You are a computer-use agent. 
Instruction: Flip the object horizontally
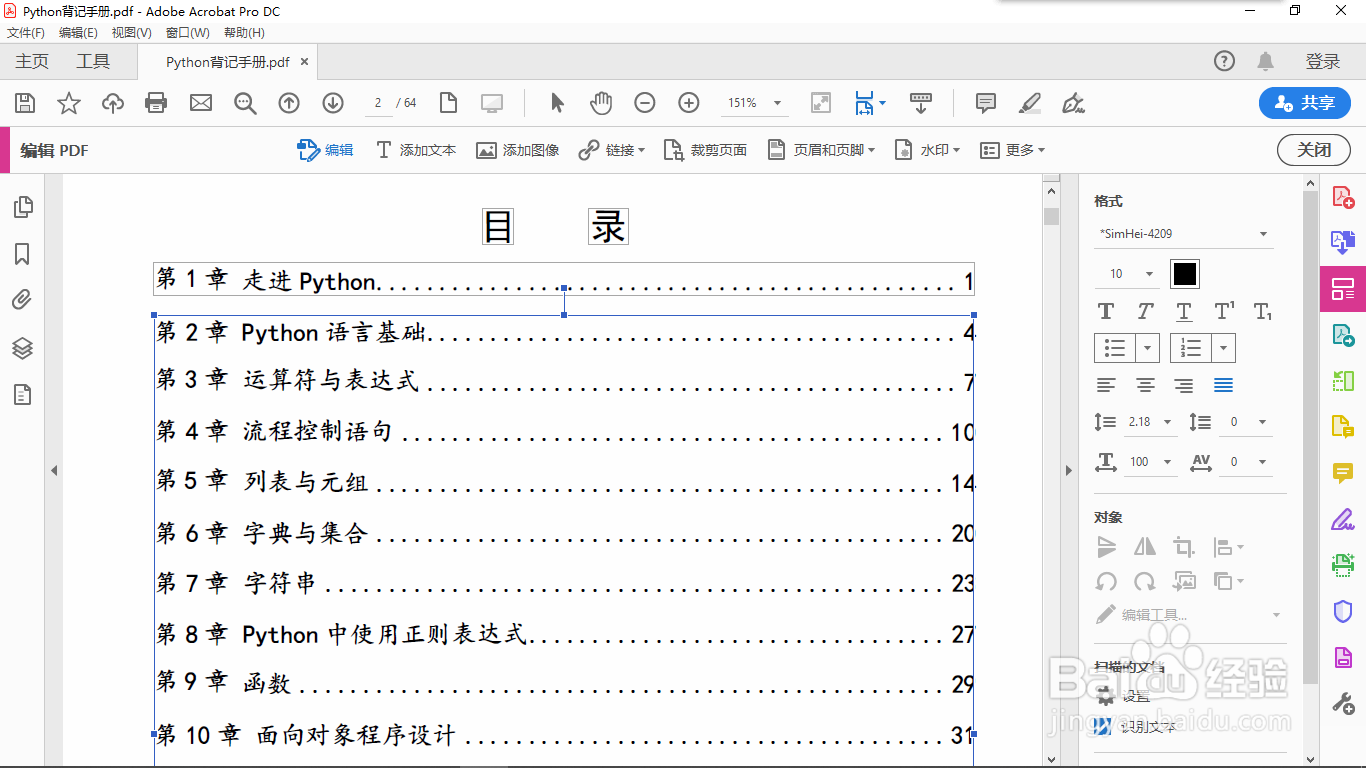(1145, 547)
